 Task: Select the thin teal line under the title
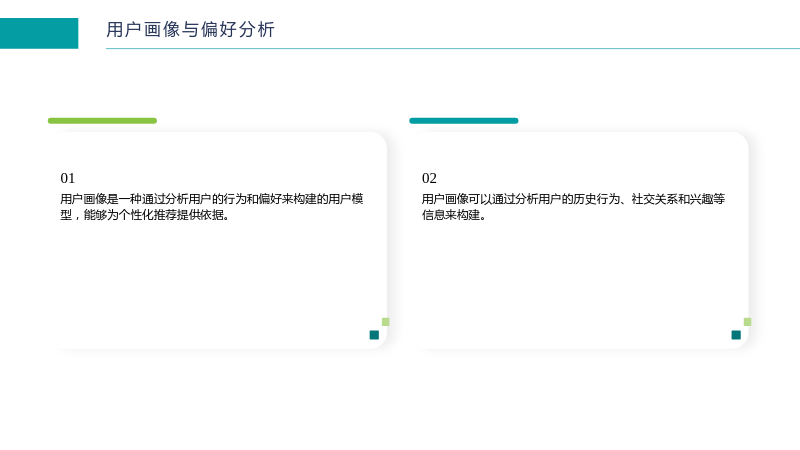coord(453,48)
